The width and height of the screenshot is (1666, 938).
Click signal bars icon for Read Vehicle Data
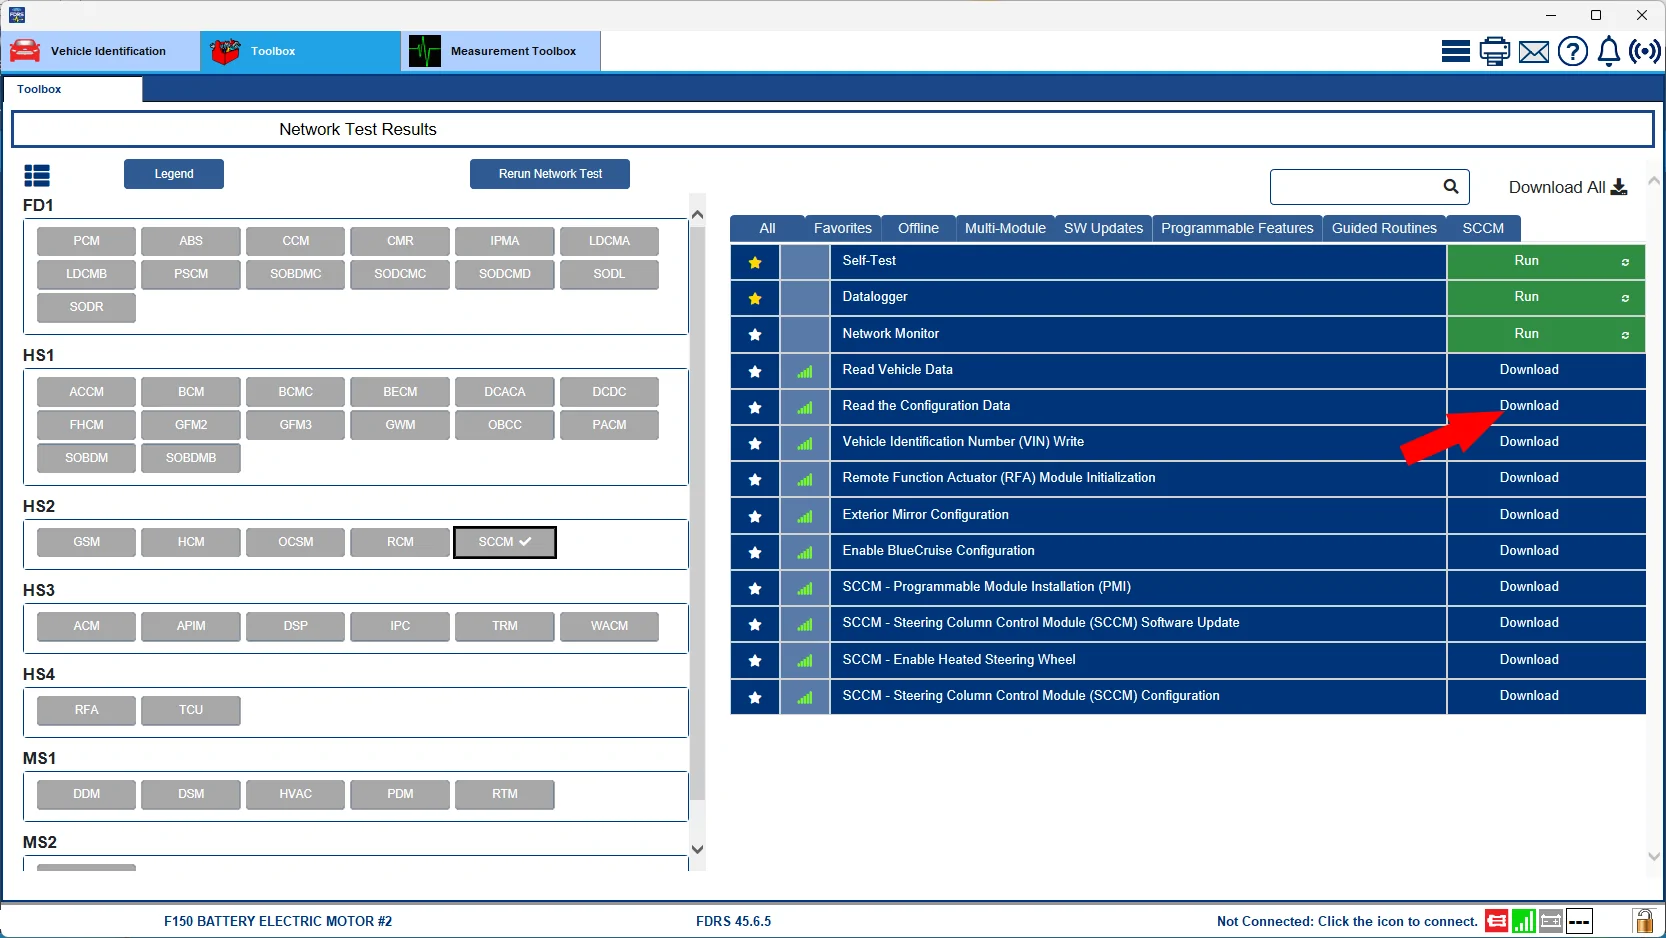[x=805, y=371]
